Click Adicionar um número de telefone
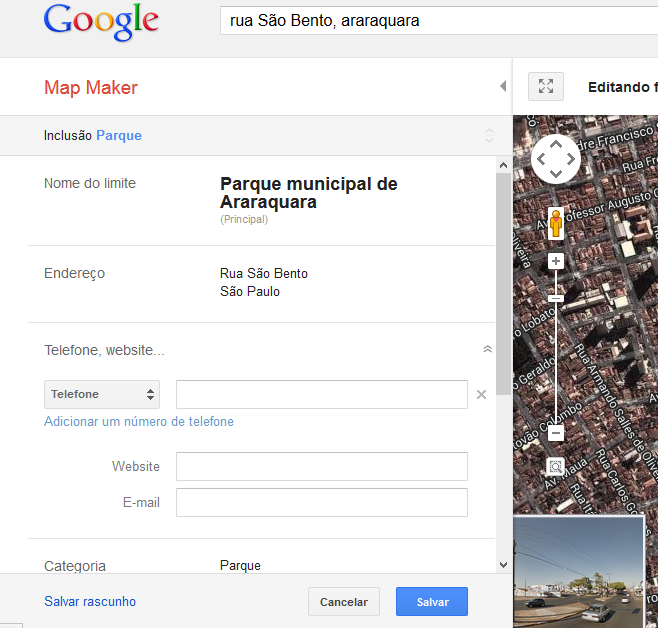 [139, 422]
